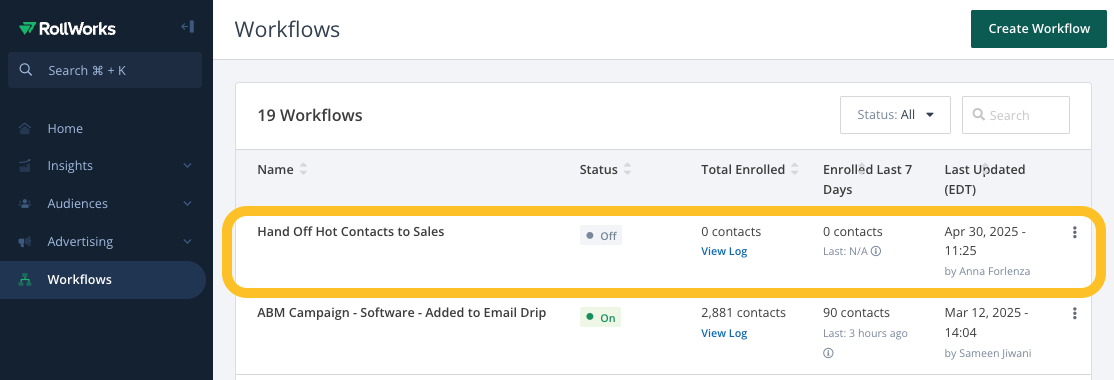The width and height of the screenshot is (1114, 380).
Task: Expand the Audiences menu chevron
Action: coord(188,203)
